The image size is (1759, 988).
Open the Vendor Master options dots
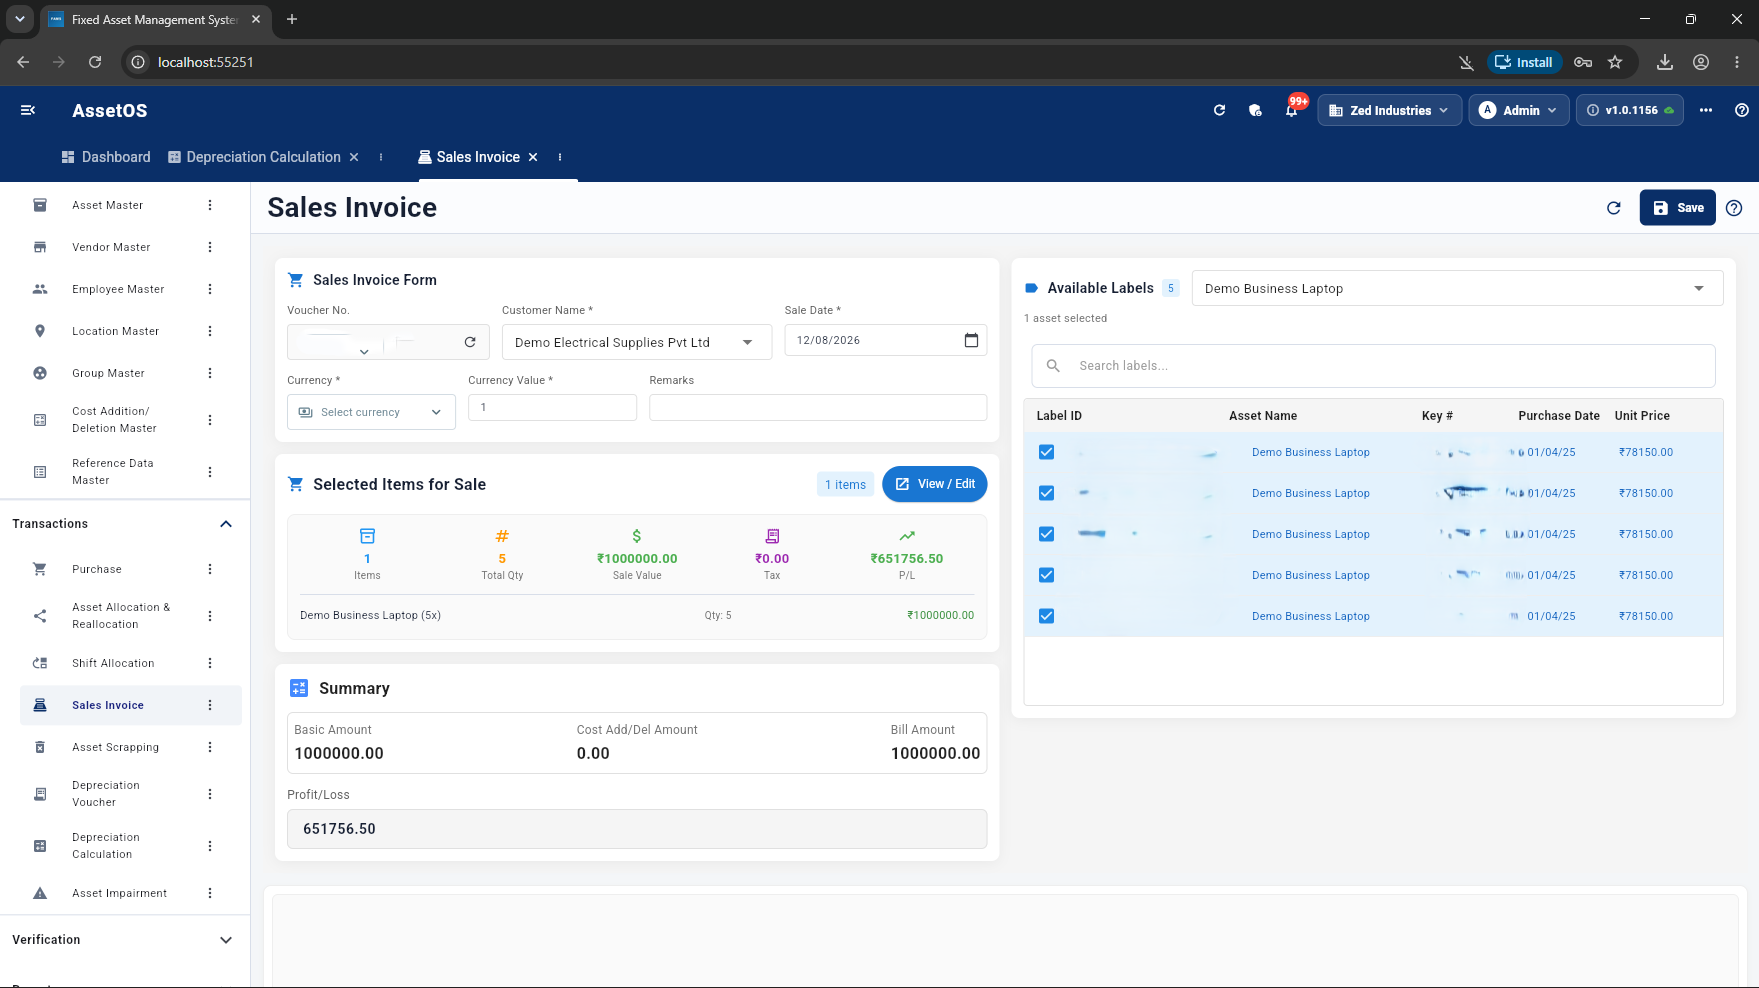(x=210, y=247)
